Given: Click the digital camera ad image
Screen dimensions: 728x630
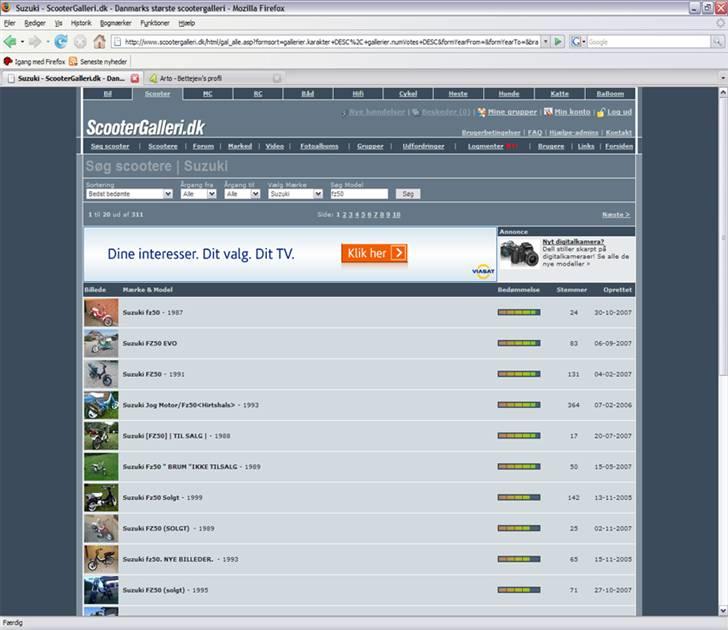Looking at the screenshot, I should 519,254.
